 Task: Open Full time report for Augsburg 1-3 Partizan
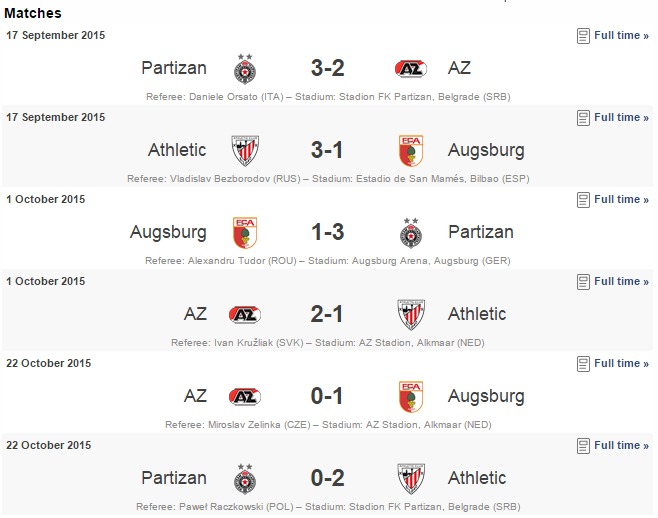click(621, 199)
